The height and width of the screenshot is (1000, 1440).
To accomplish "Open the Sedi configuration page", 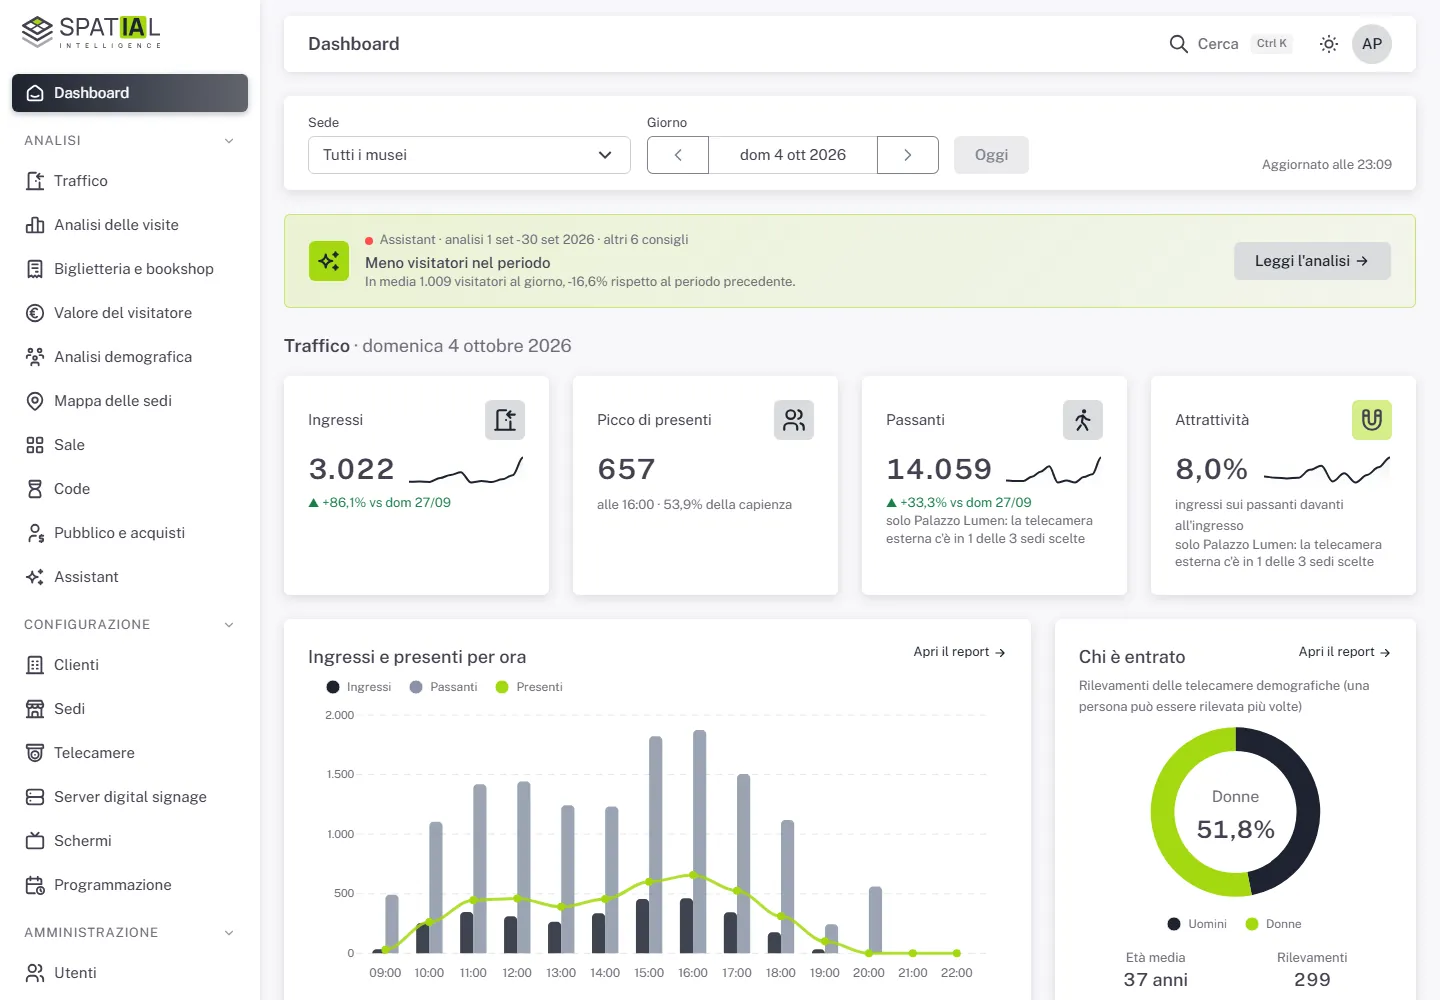I will point(130,709).
